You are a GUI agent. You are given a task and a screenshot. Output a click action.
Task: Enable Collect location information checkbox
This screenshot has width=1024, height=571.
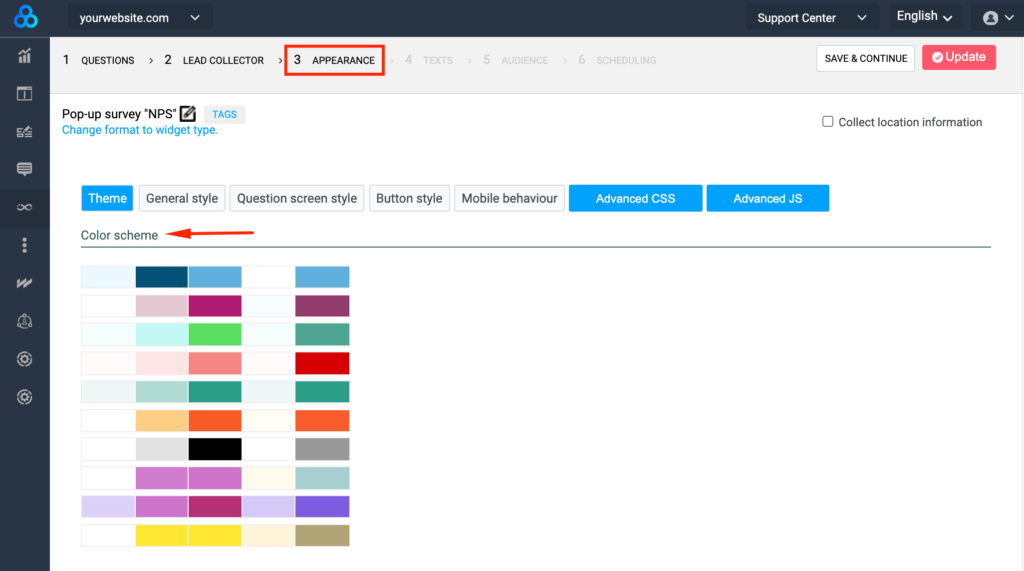pos(828,122)
